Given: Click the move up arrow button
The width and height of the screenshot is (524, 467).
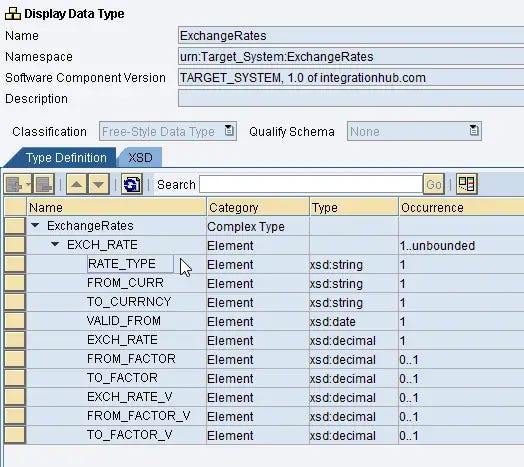Looking at the screenshot, I should tap(77, 184).
